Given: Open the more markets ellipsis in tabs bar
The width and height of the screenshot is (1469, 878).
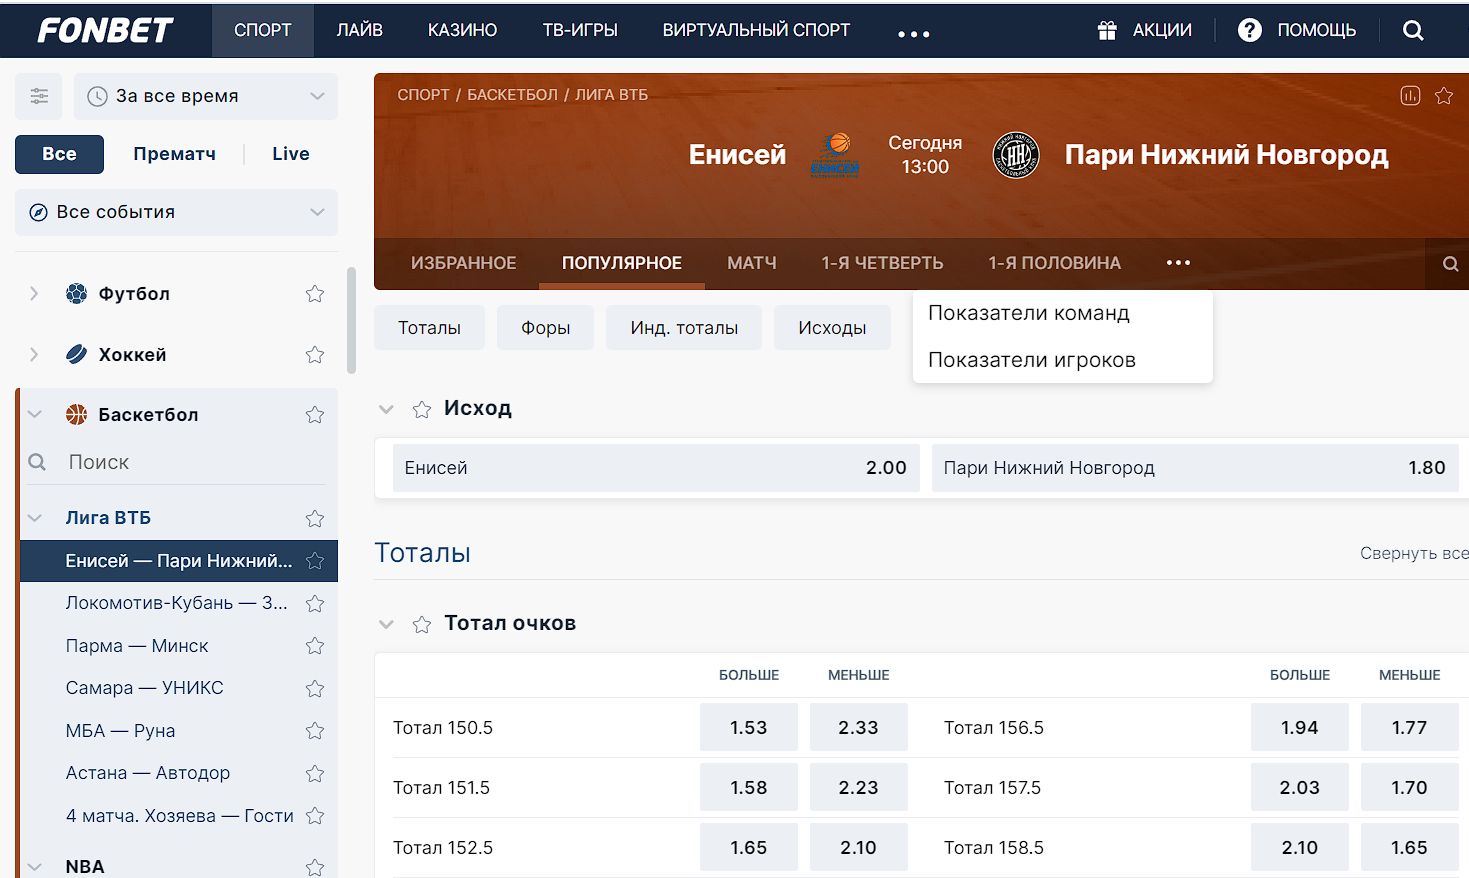Looking at the screenshot, I should 1178,263.
